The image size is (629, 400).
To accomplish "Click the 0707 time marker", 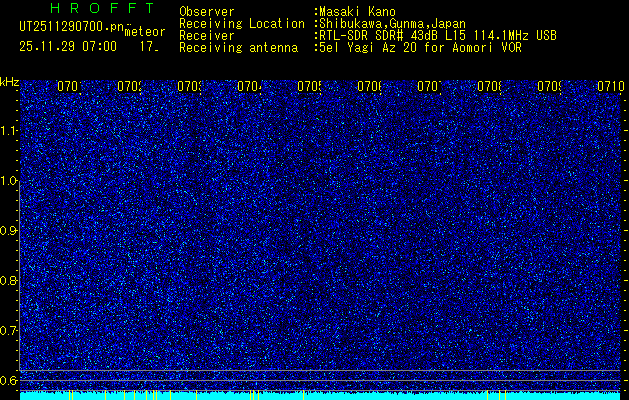I will point(430,87).
